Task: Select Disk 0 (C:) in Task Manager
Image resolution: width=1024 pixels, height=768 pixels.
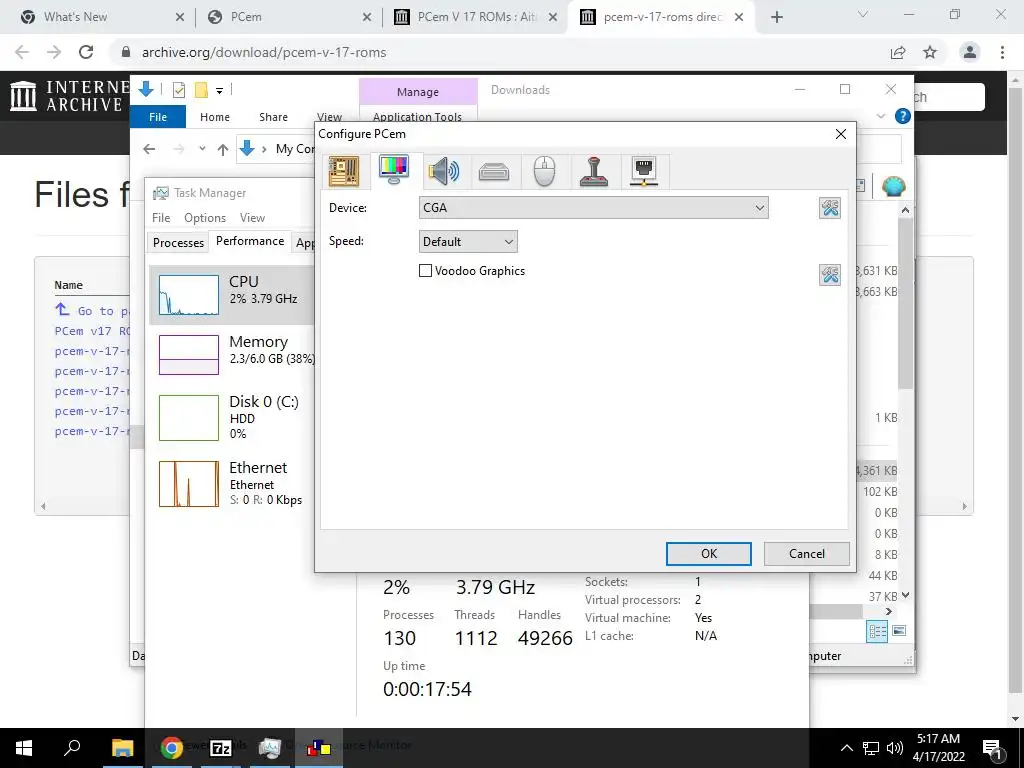Action: point(232,417)
